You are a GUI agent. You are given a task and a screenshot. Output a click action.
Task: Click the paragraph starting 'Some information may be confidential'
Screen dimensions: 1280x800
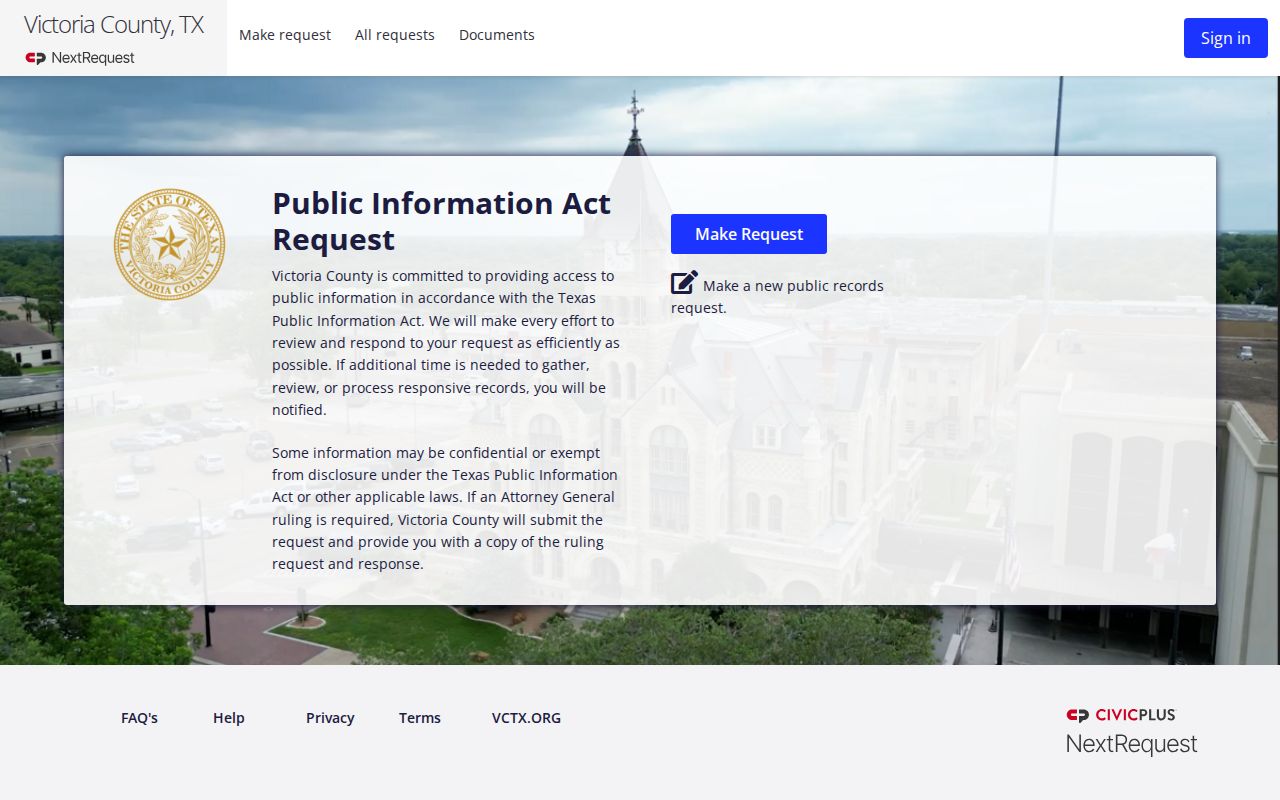(x=445, y=508)
